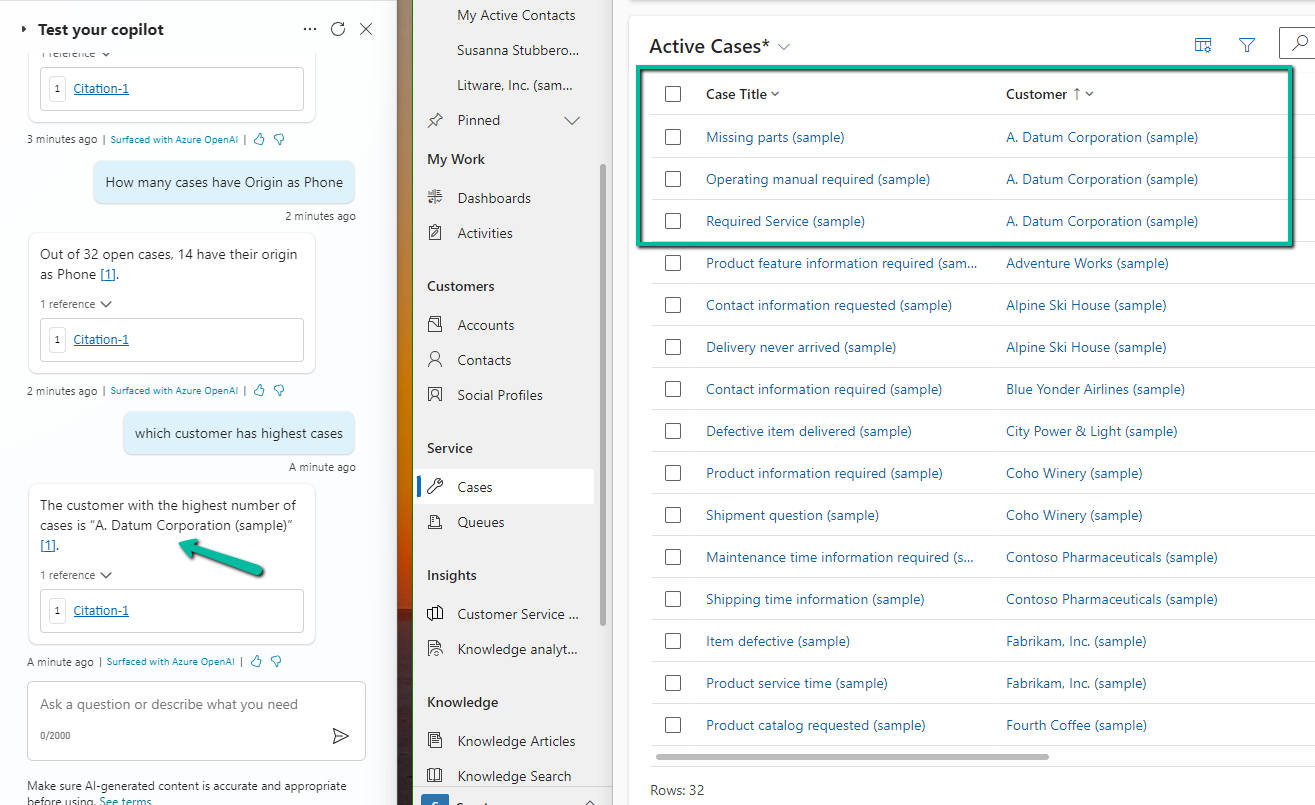Select checkbox for Item defective case
The width and height of the screenshot is (1315, 805).
point(673,641)
